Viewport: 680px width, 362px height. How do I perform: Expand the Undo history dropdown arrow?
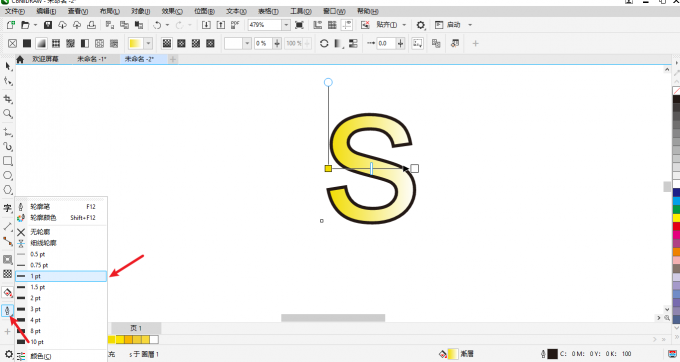tap(167, 25)
